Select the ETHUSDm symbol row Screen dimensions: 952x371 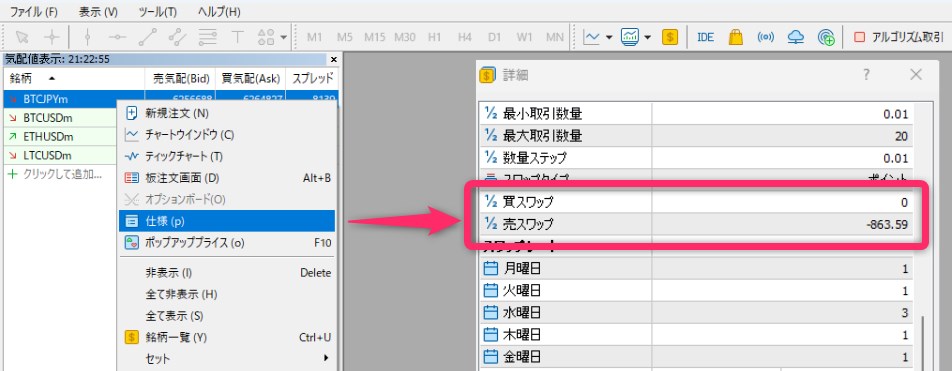(60, 136)
